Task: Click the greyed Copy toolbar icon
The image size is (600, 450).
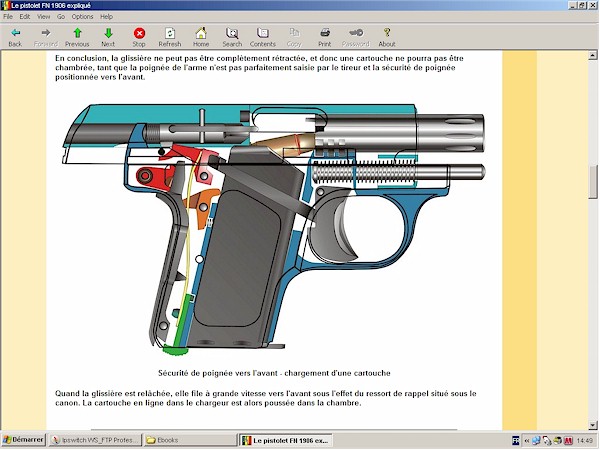Action: [294, 37]
